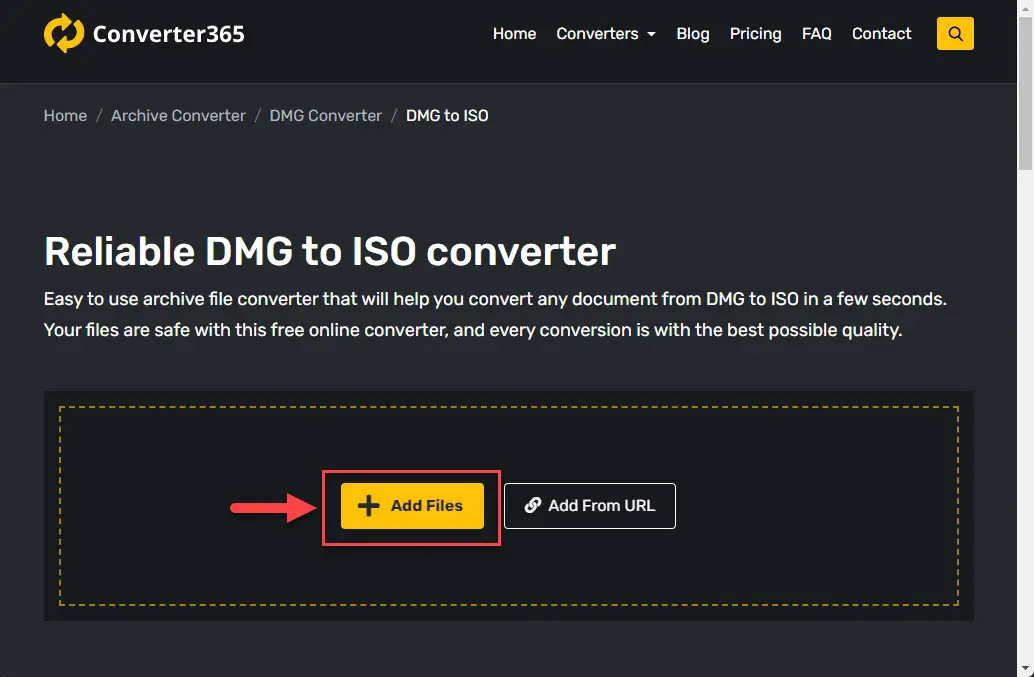
Task: Click the plus icon on Add Files
Action: coord(369,506)
